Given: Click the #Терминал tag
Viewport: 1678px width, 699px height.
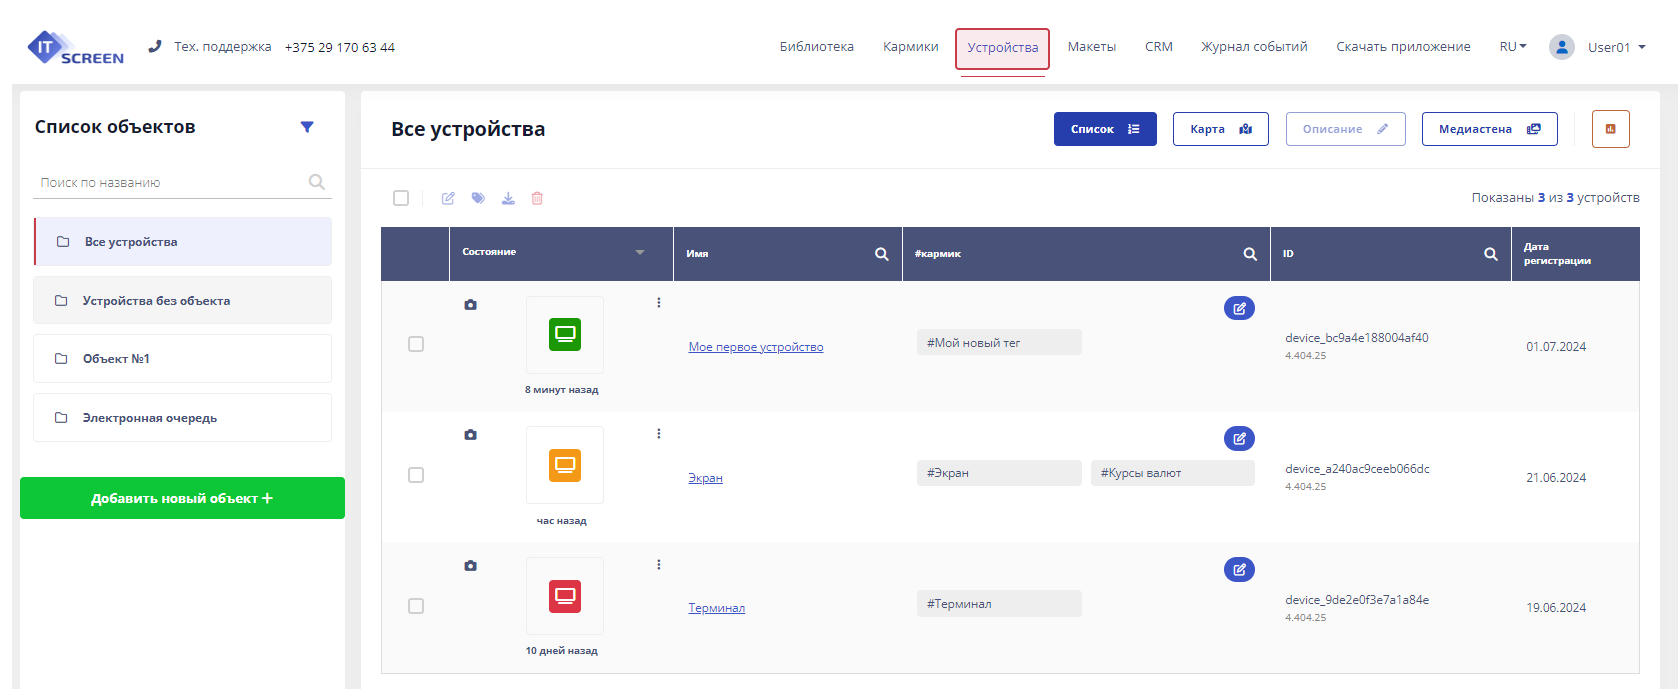Looking at the screenshot, I should (x=999, y=603).
